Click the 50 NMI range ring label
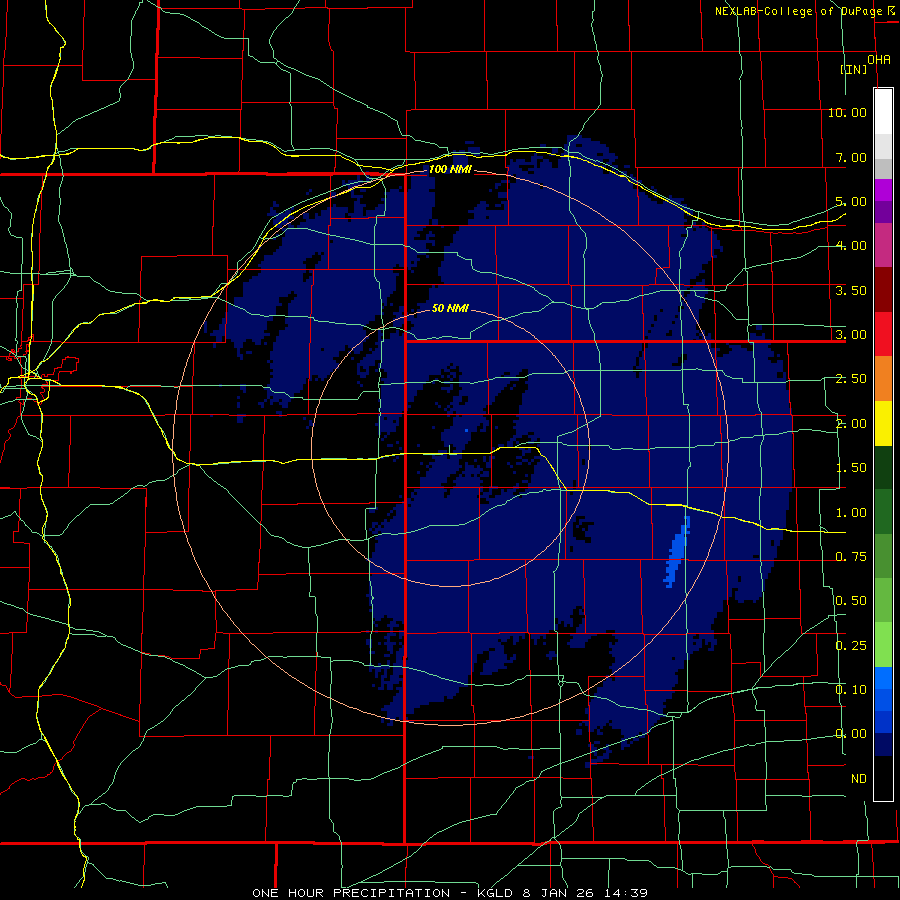The height and width of the screenshot is (900, 900). point(450,308)
